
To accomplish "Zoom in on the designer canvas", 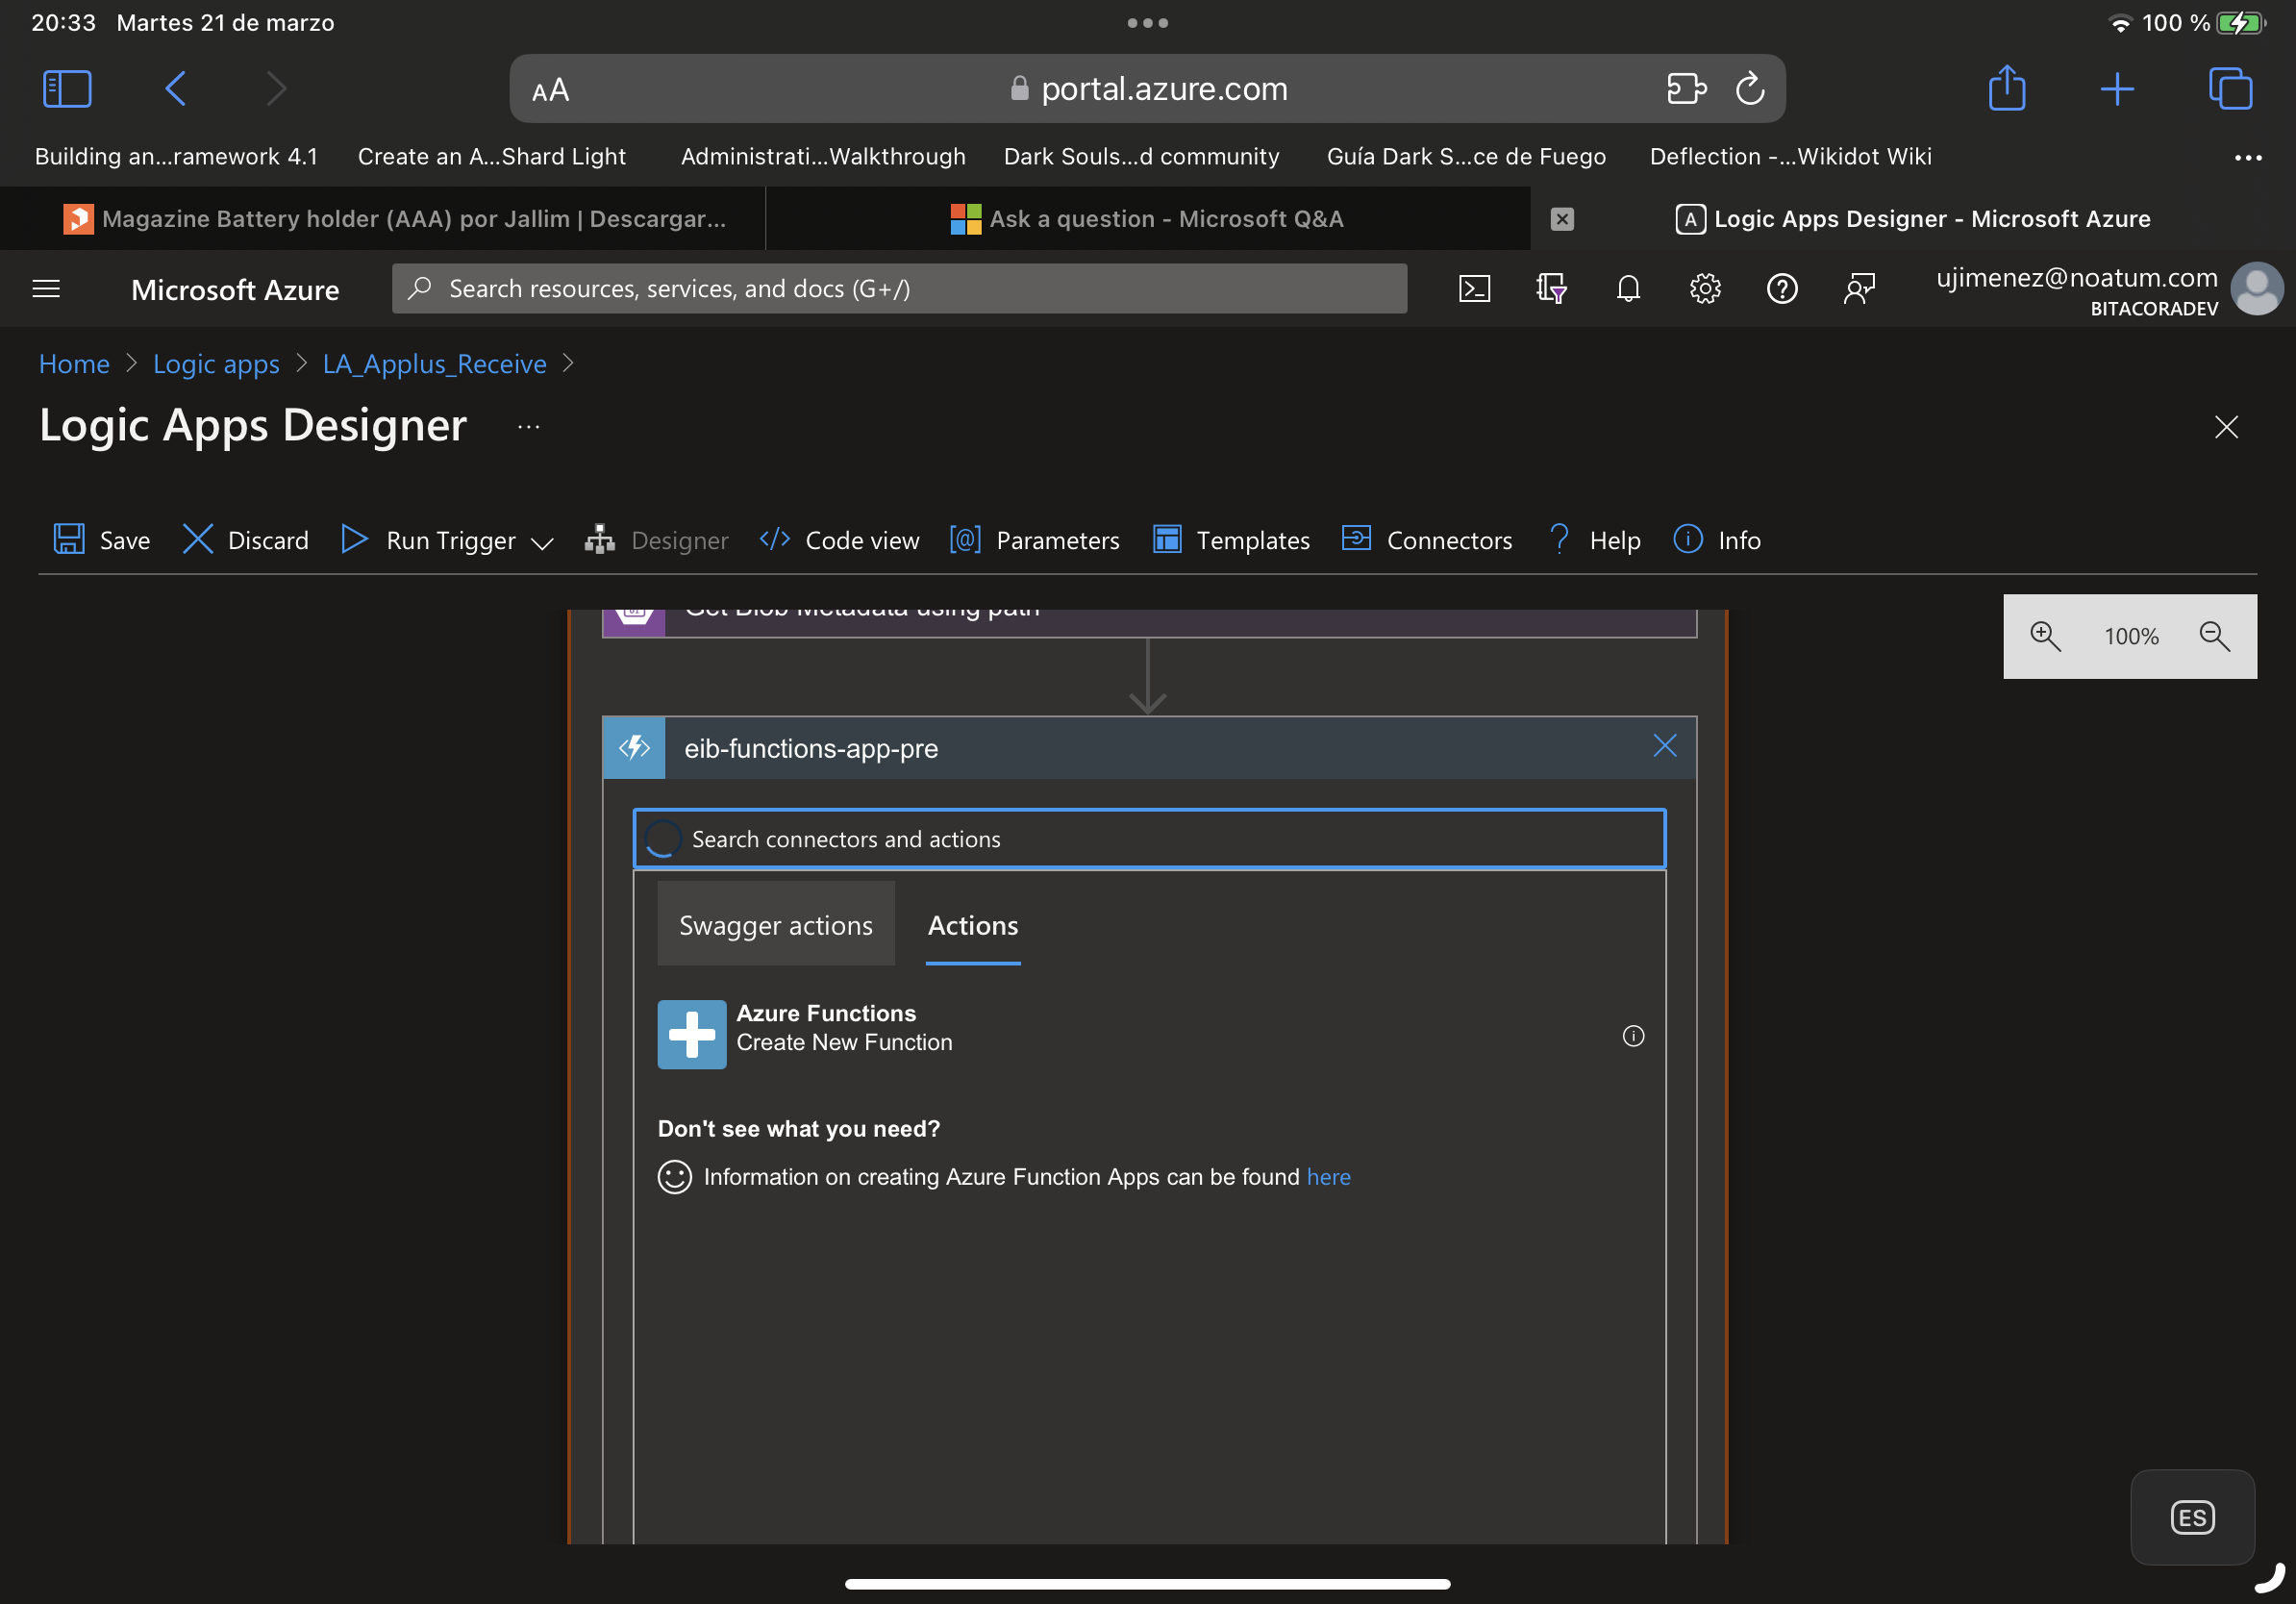I will point(2045,636).
